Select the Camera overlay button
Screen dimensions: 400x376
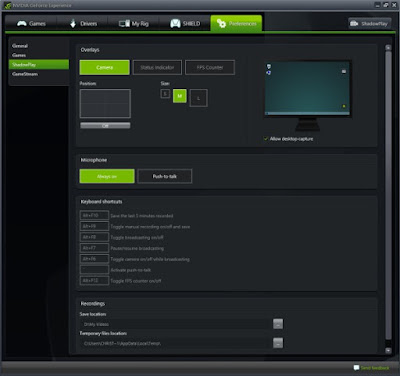104,67
